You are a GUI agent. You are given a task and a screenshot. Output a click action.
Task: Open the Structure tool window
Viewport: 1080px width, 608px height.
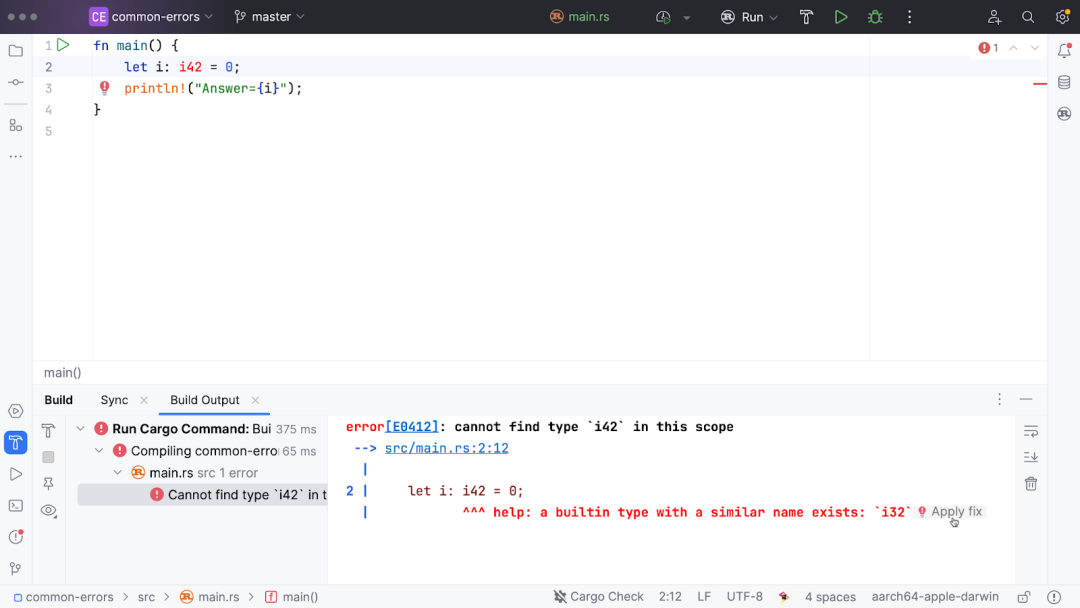[x=16, y=125]
